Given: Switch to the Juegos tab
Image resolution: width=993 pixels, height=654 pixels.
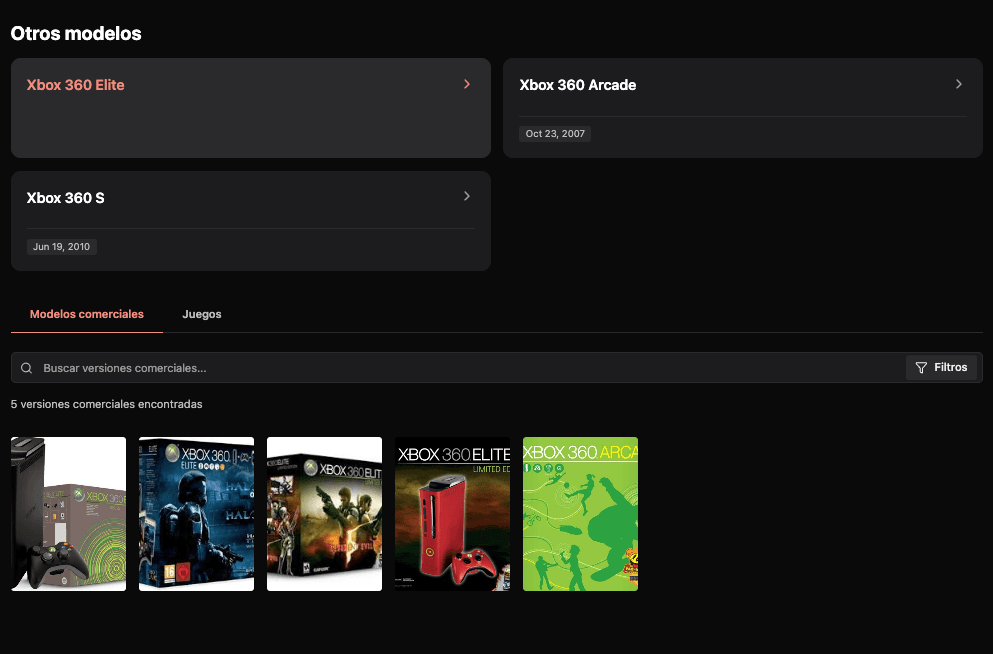Looking at the screenshot, I should pos(202,314).
